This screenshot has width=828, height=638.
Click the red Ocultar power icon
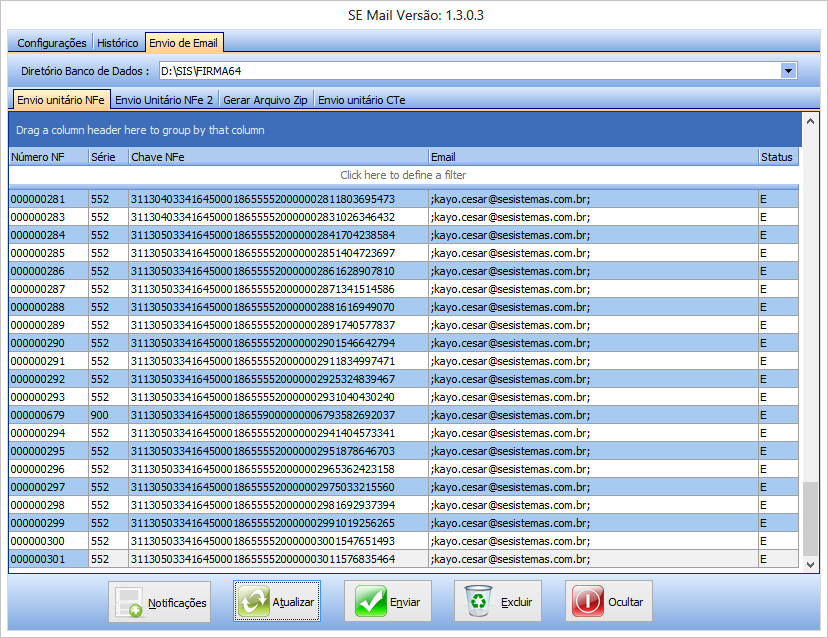coord(589,602)
